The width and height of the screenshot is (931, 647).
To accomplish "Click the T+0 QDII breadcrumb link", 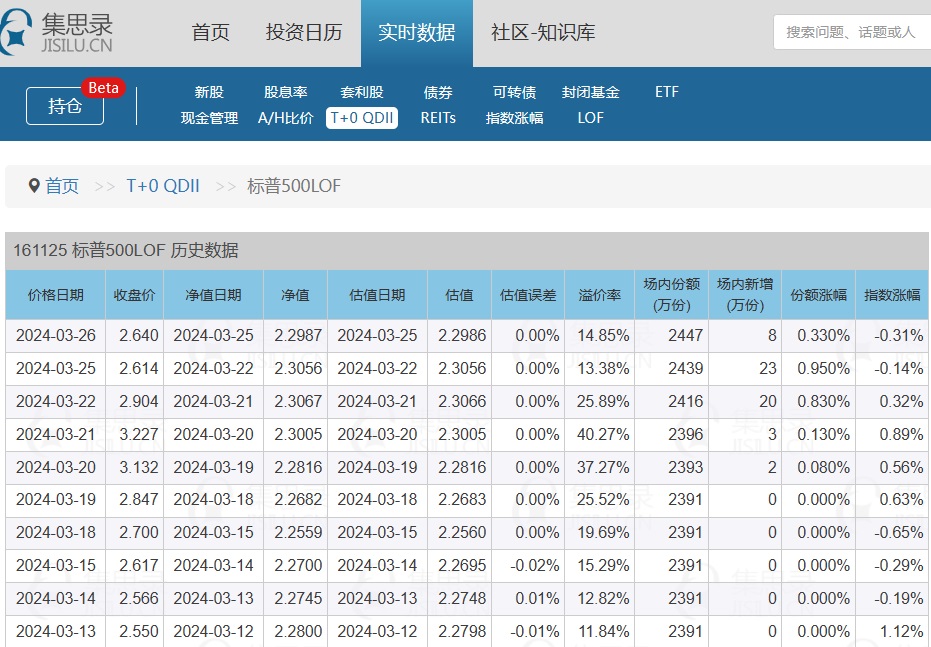I will click(163, 186).
